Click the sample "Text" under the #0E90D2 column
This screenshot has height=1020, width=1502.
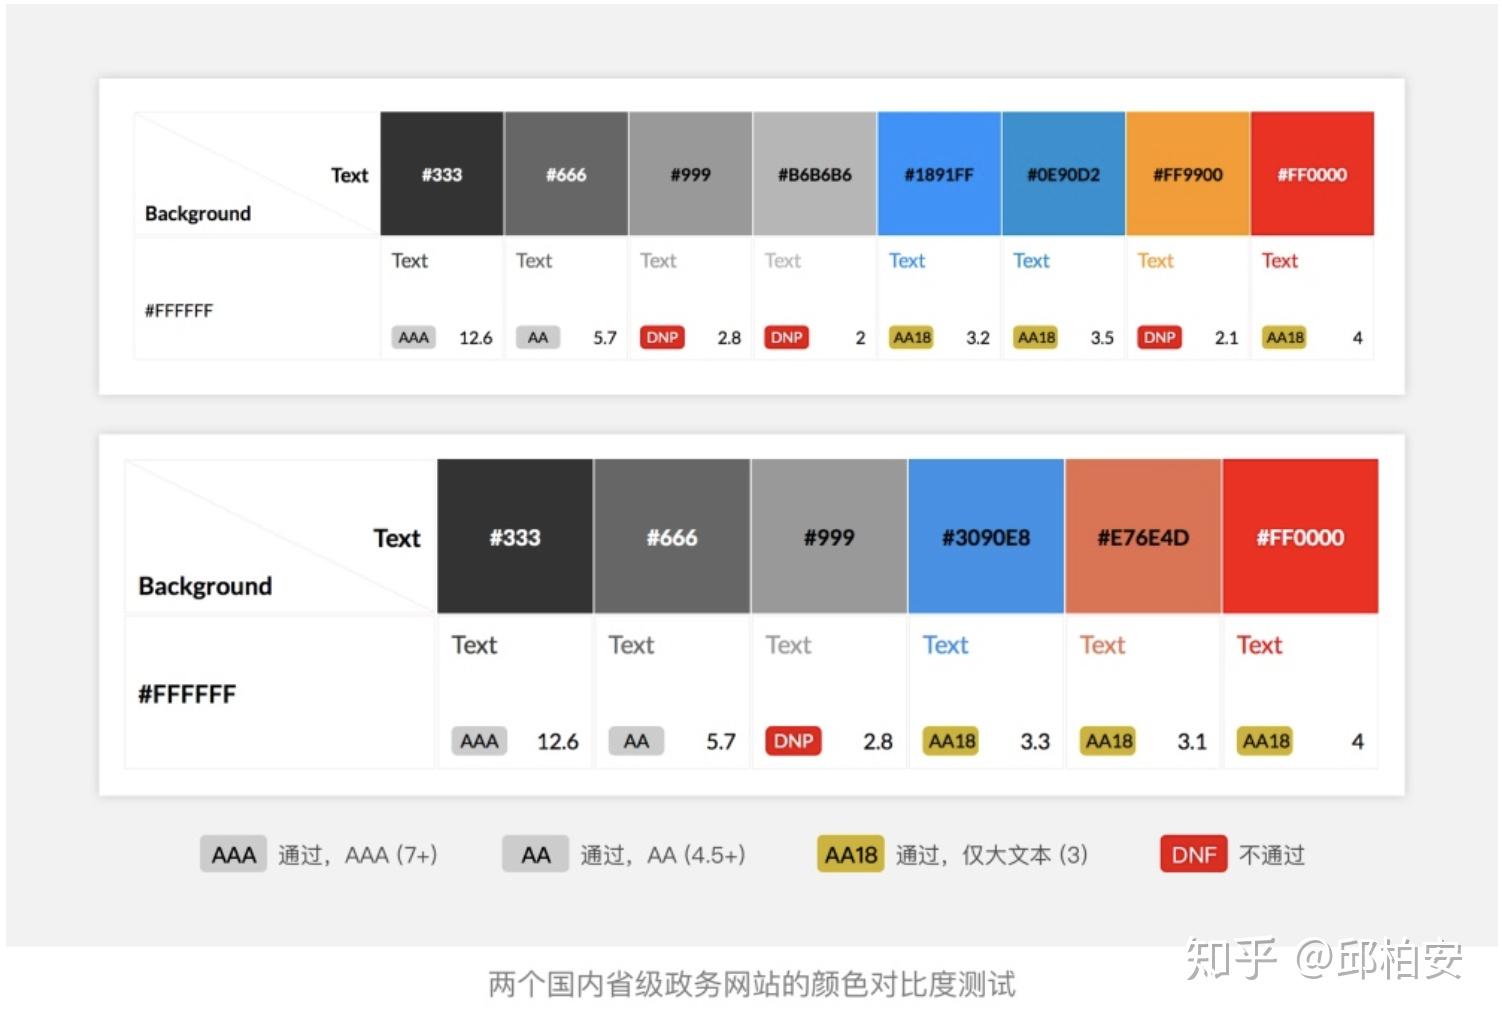[1031, 261]
